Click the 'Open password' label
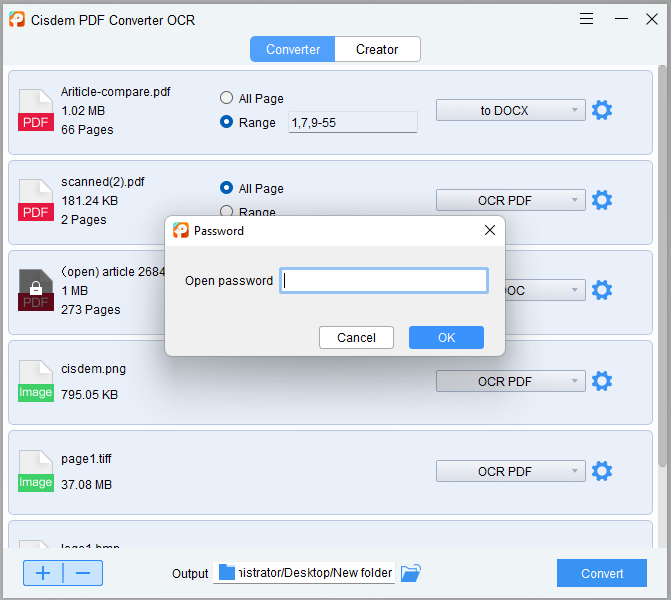The image size is (671, 600). pyautogui.click(x=229, y=281)
